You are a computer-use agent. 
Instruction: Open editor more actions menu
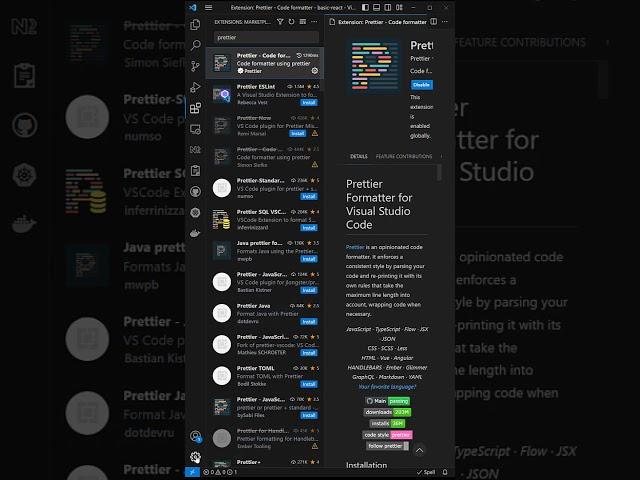pos(445,22)
